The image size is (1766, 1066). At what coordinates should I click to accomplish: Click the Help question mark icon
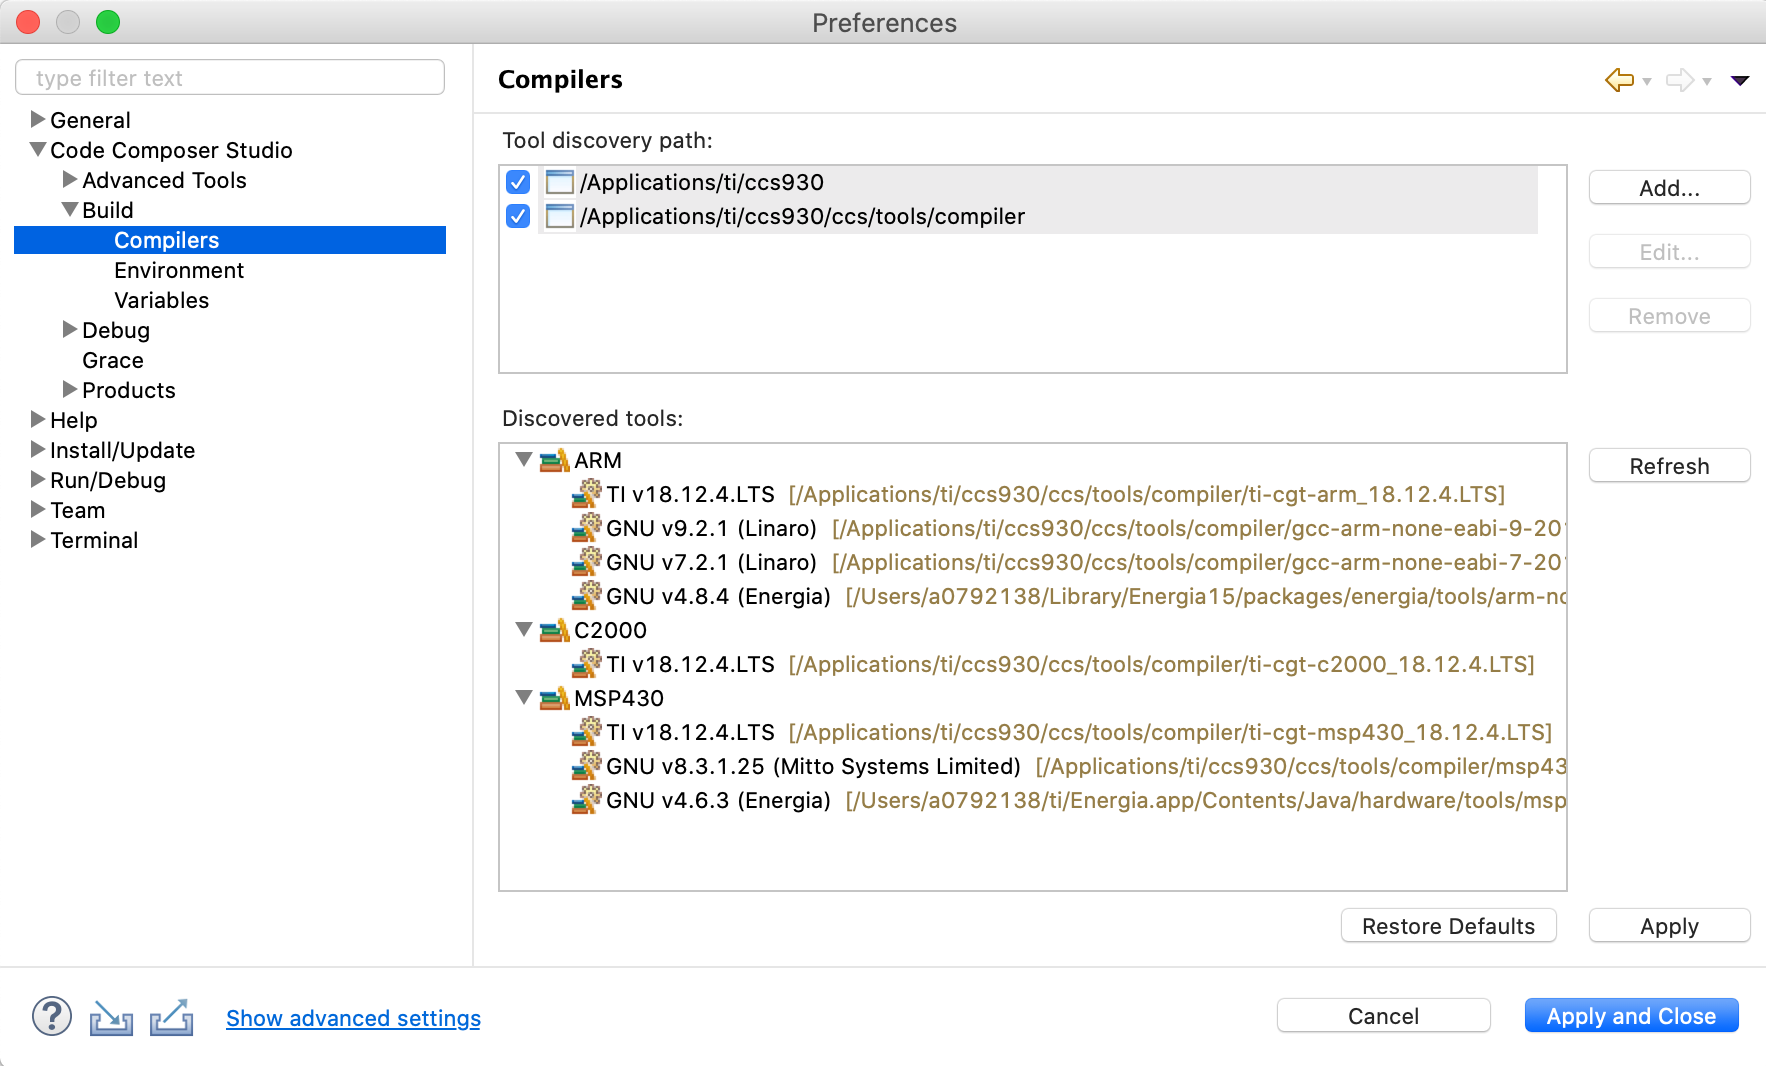click(52, 1017)
